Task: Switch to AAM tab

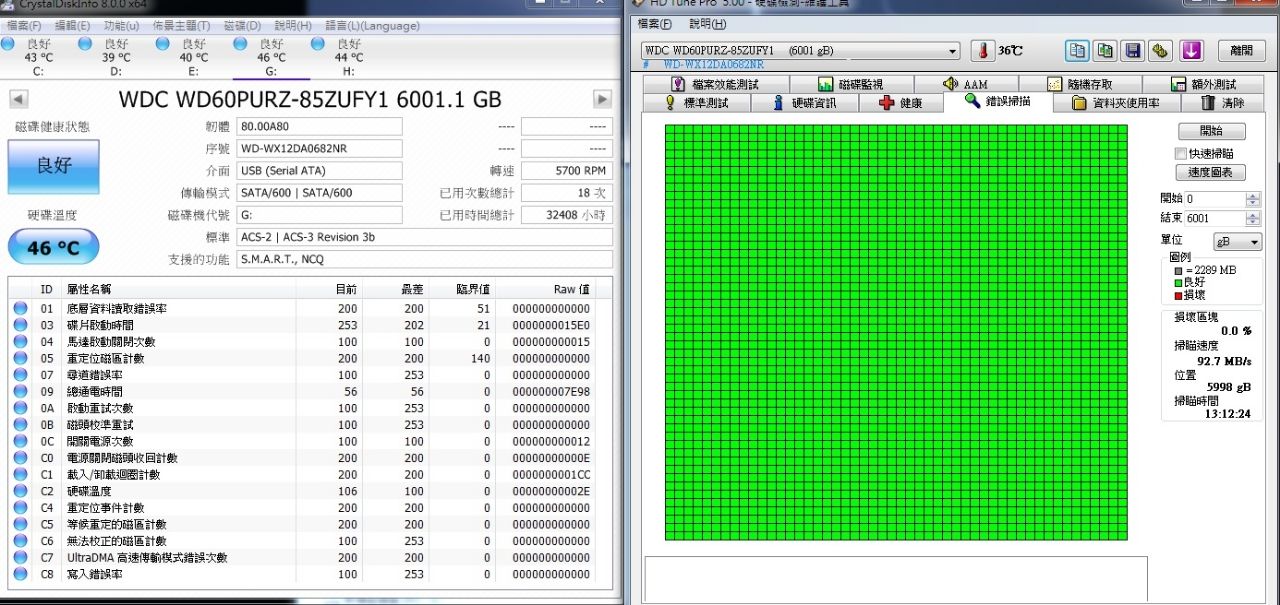Action: (x=965, y=85)
